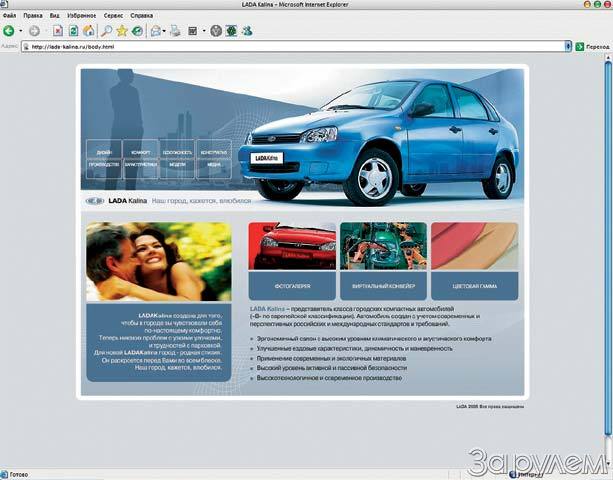Open Favorites with the star icon
This screenshot has width=613, height=480.
pyautogui.click(x=122, y=31)
